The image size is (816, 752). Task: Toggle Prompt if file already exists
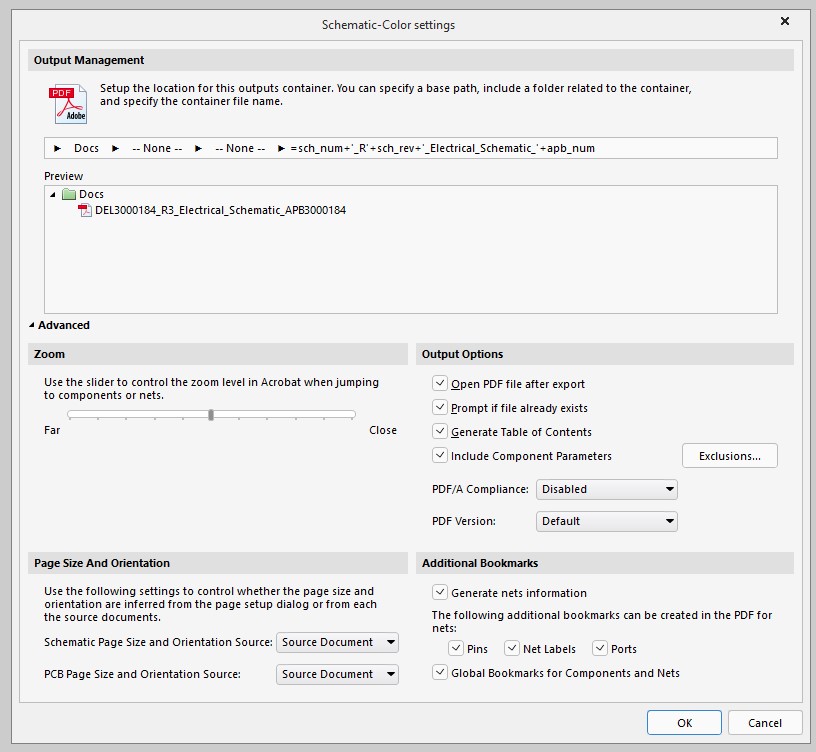440,407
